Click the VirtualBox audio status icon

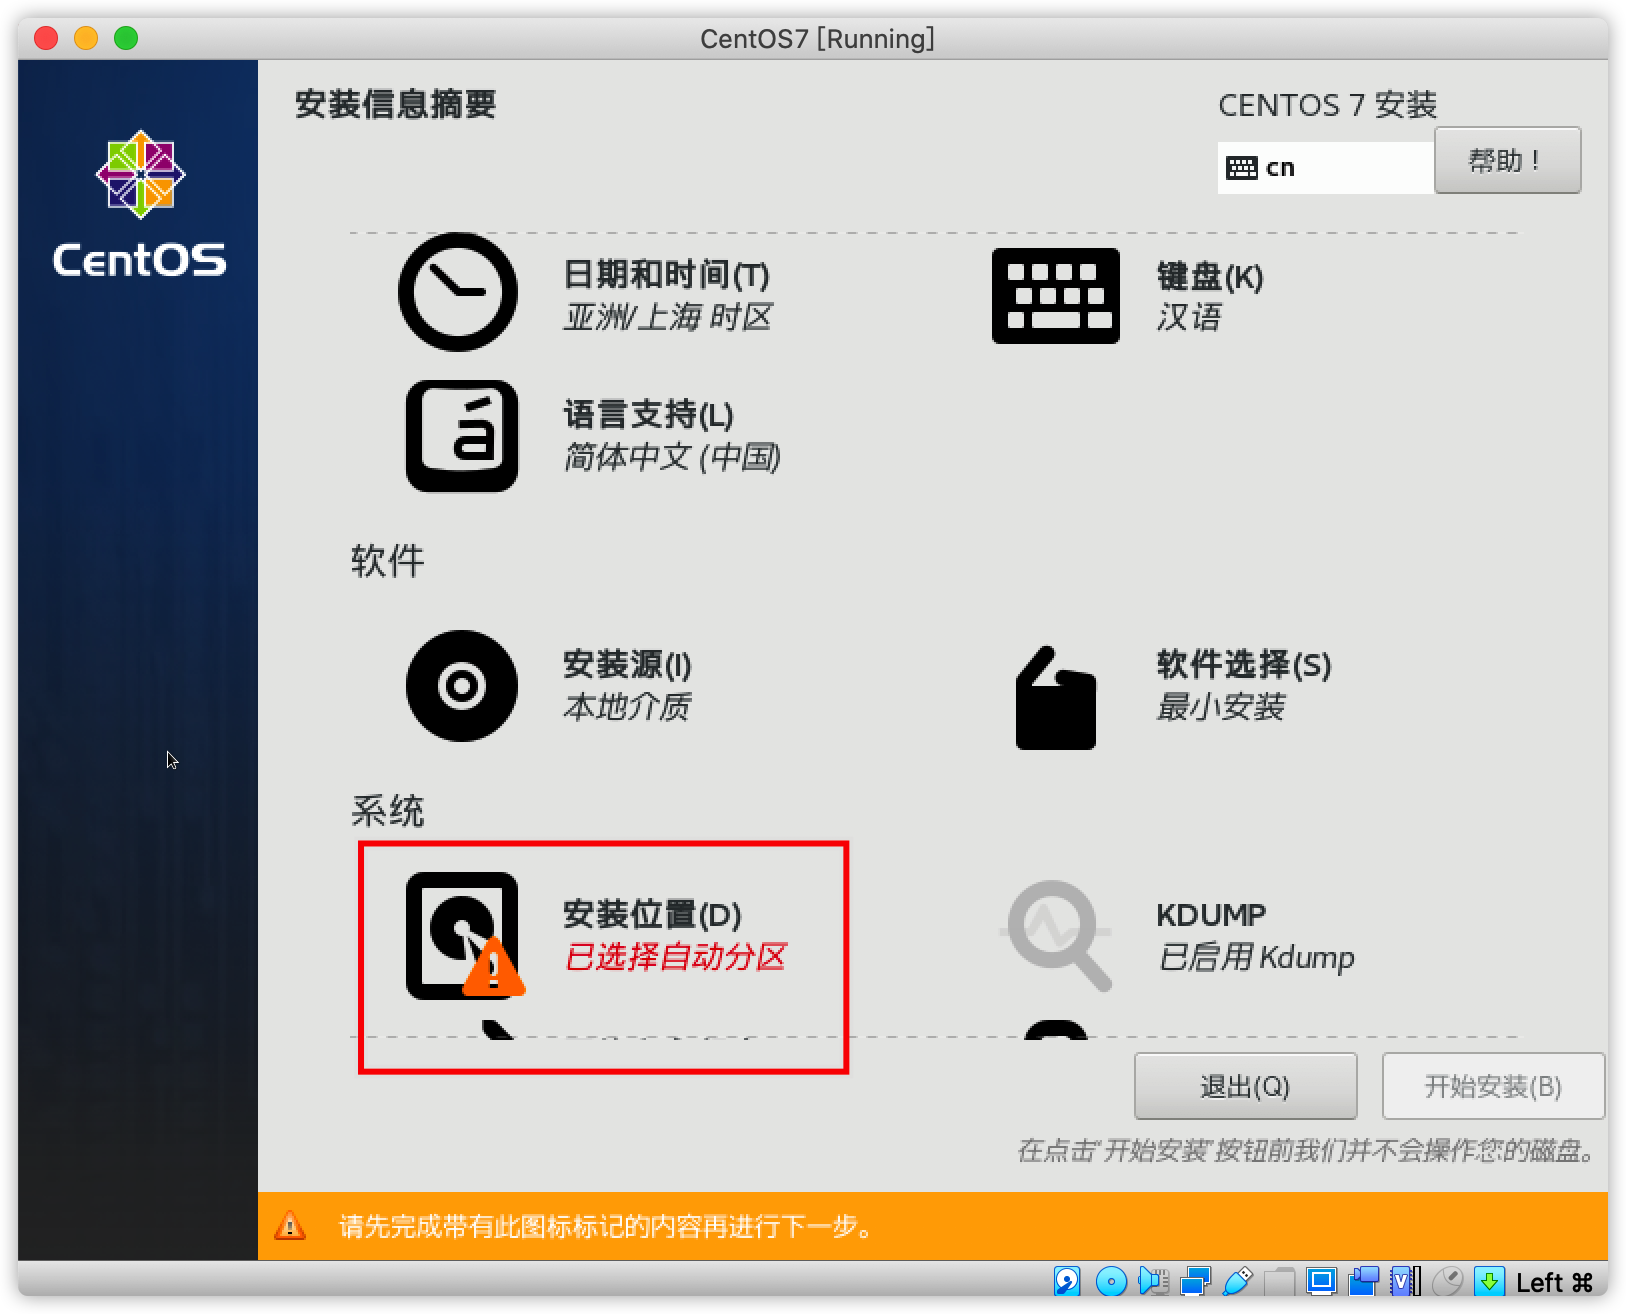click(1153, 1281)
